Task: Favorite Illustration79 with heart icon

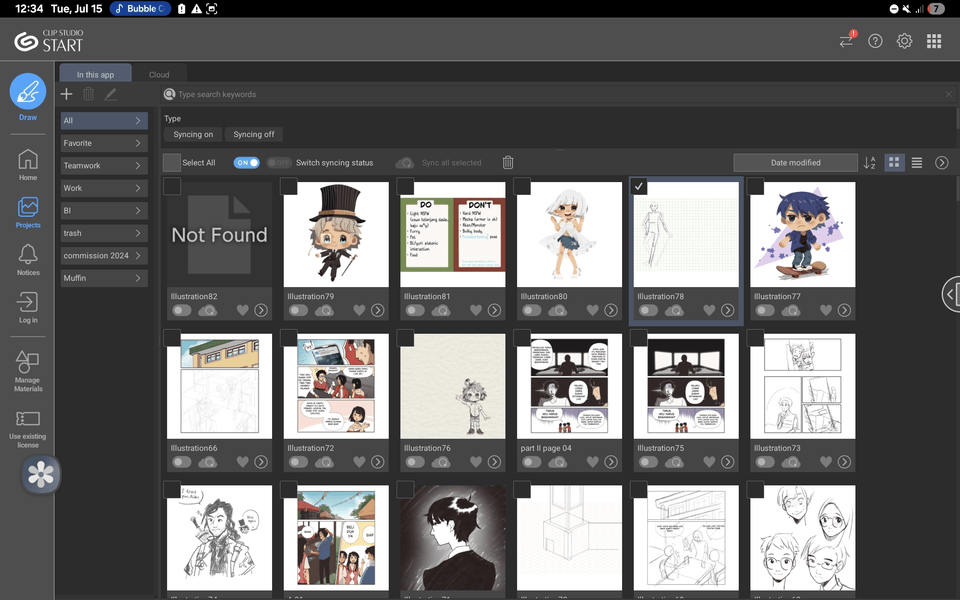Action: pyautogui.click(x=359, y=310)
